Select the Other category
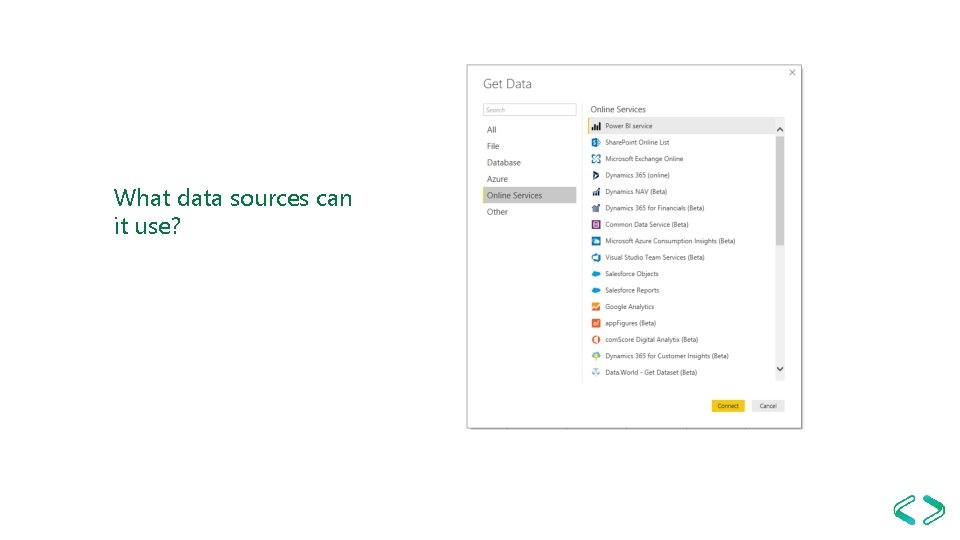 (497, 212)
